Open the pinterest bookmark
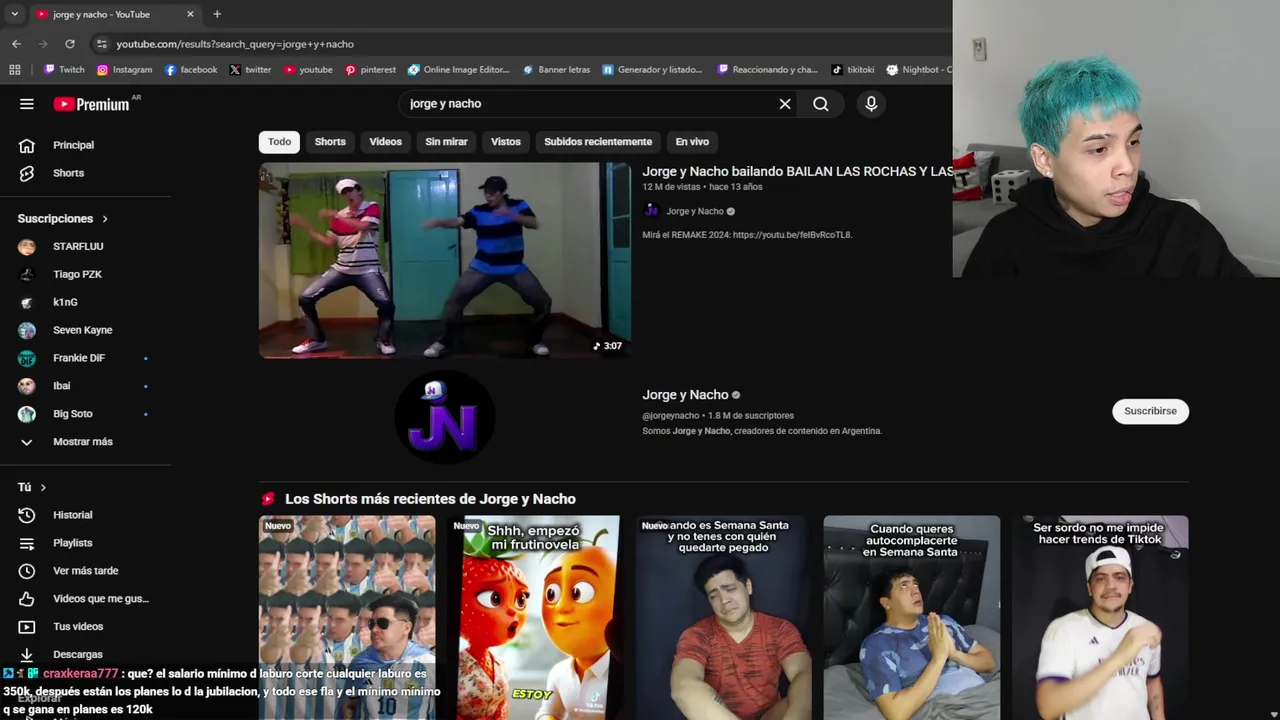The height and width of the screenshot is (720, 1280). (x=370, y=70)
